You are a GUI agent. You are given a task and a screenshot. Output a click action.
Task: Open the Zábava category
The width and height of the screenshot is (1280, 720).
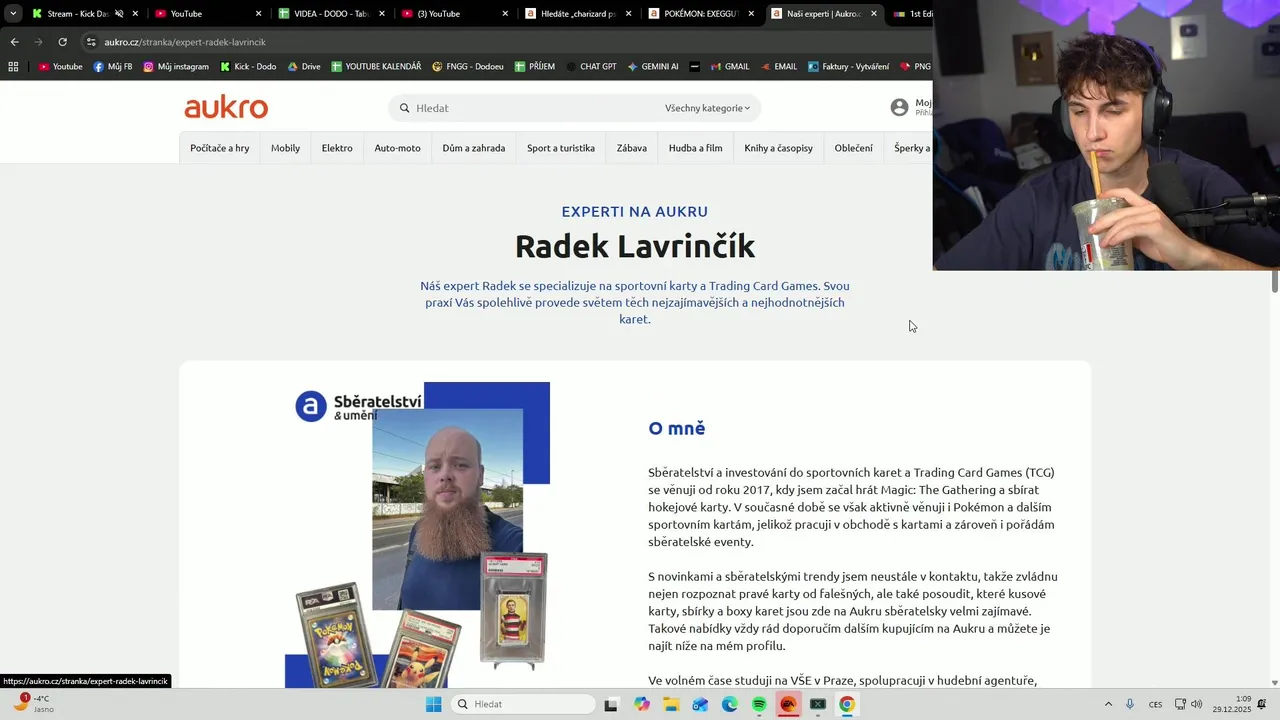(x=632, y=148)
